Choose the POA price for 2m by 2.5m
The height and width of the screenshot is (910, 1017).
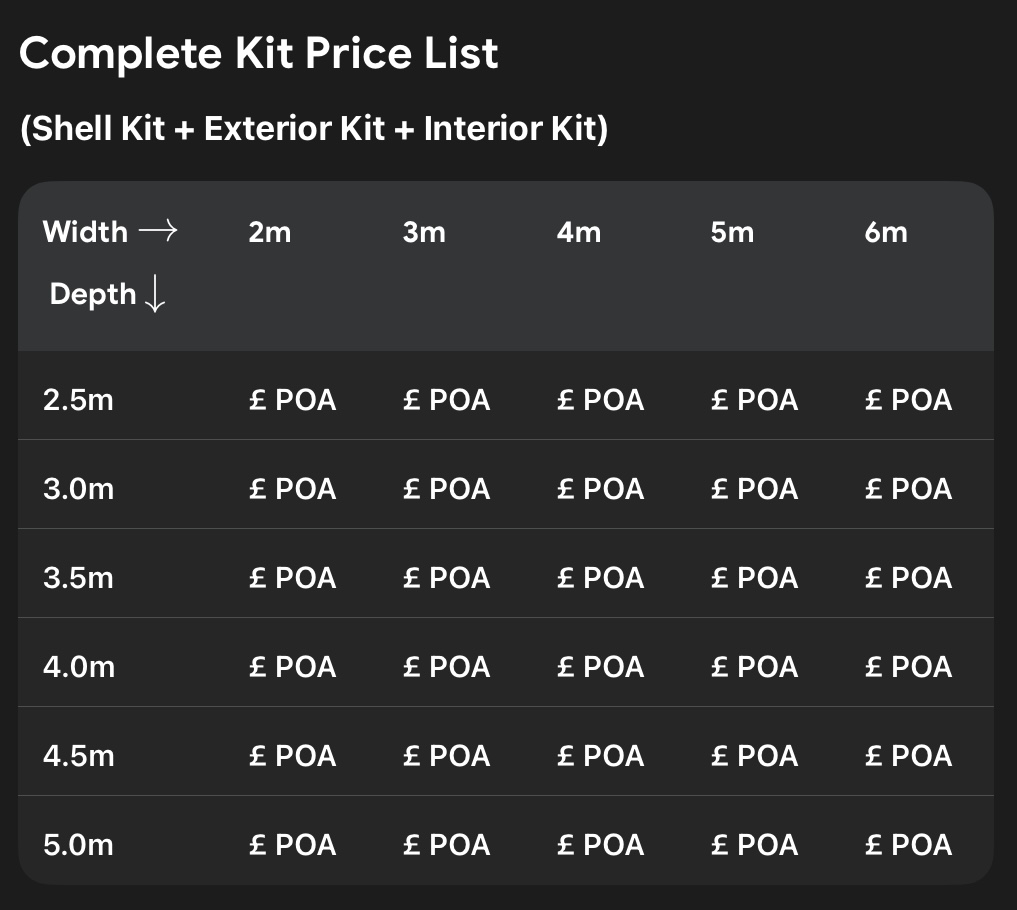click(x=292, y=400)
